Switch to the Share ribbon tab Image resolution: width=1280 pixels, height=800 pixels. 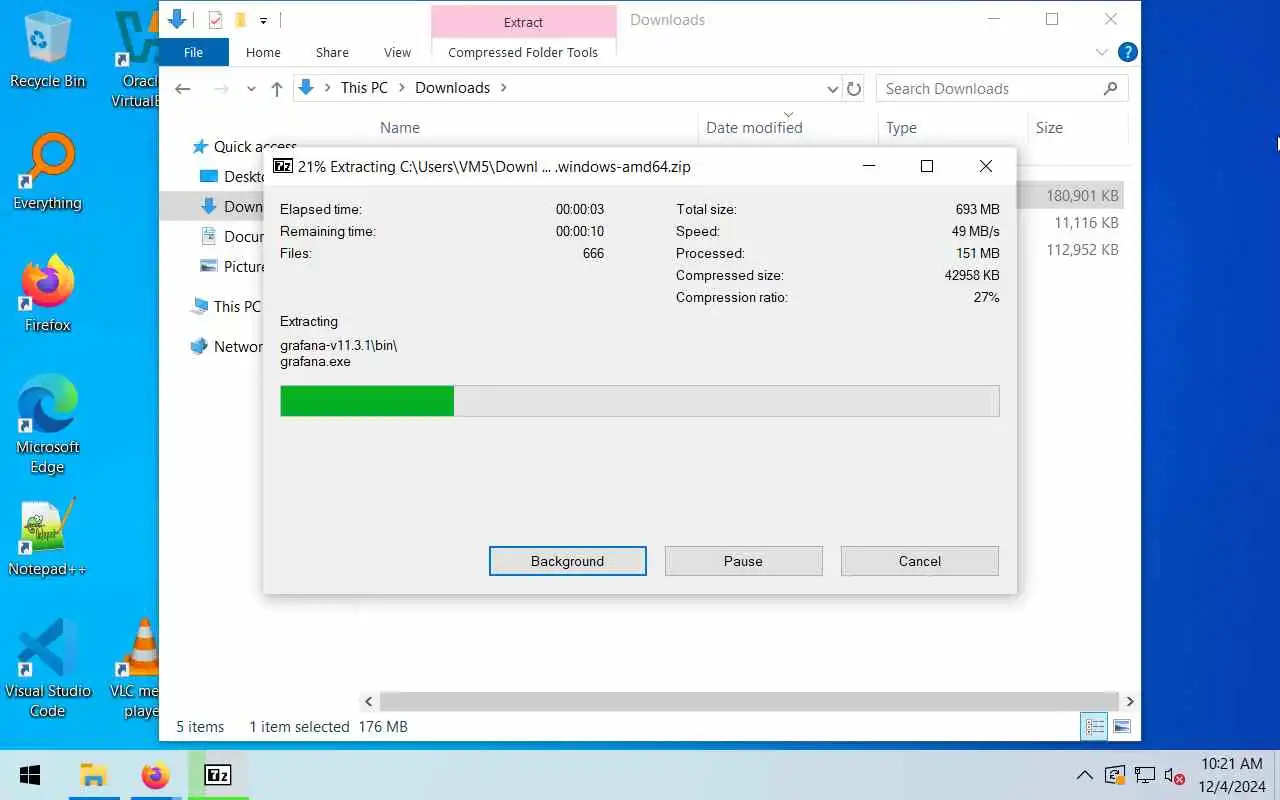coord(332,52)
